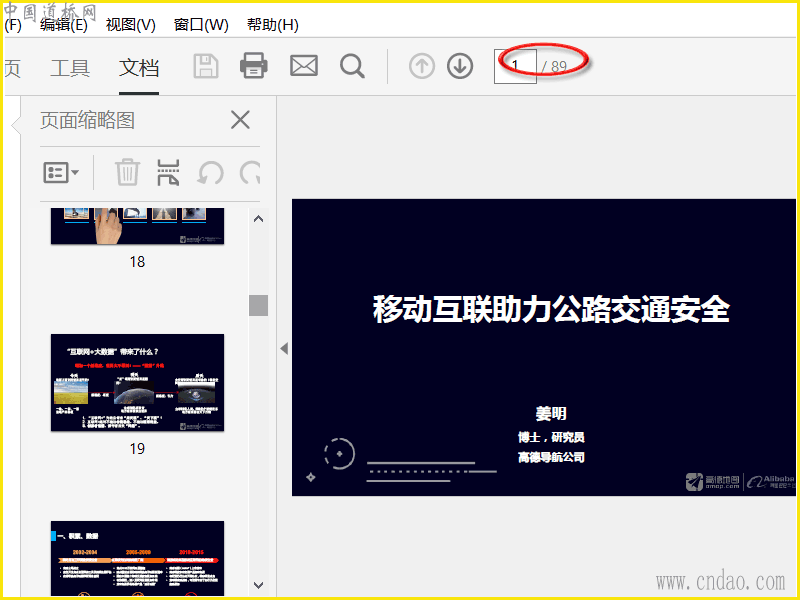This screenshot has height=600, width=800.
Task: Click the text 博士，研究员
Action: (551, 437)
